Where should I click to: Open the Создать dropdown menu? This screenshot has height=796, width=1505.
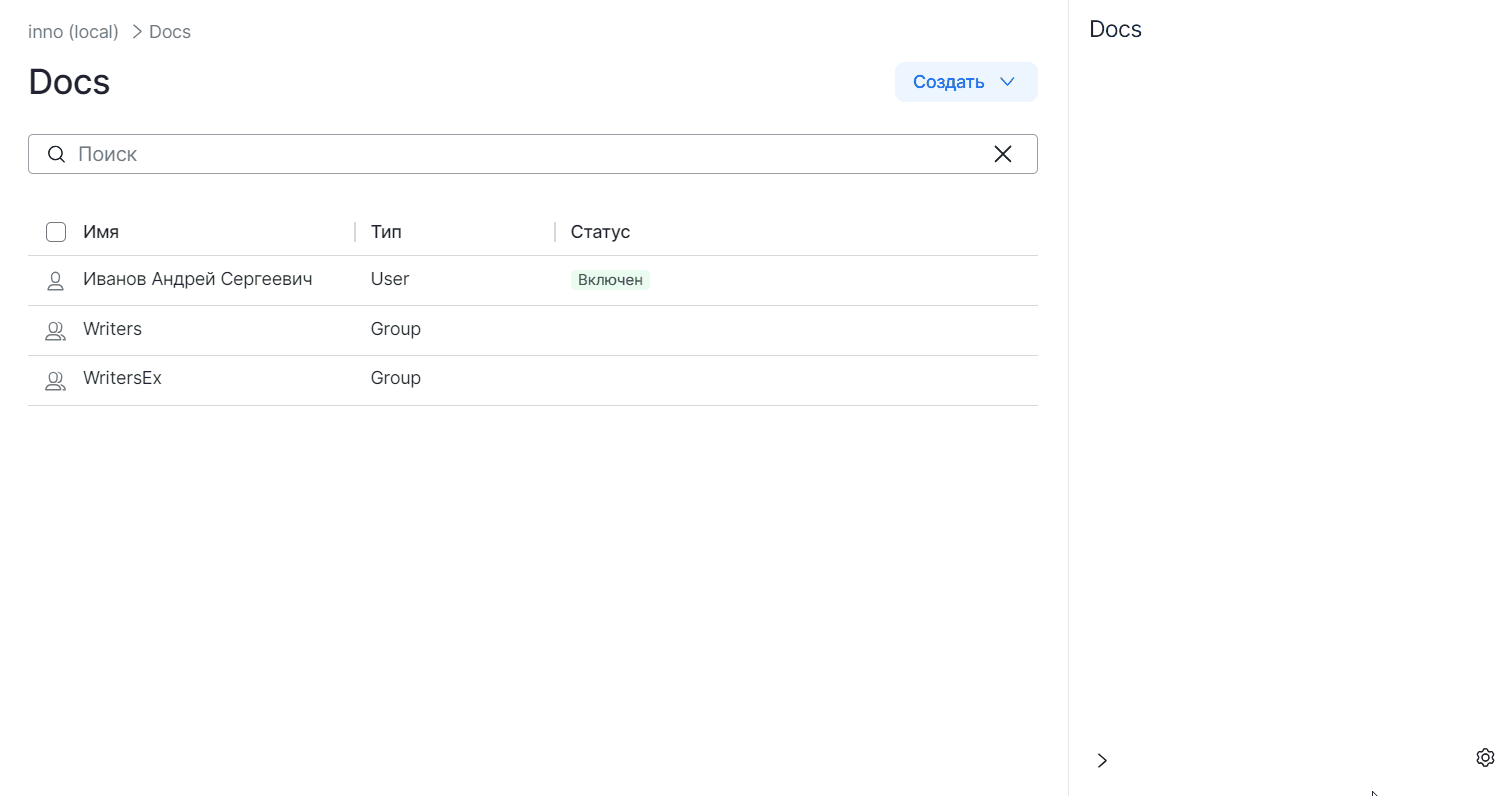(x=965, y=82)
